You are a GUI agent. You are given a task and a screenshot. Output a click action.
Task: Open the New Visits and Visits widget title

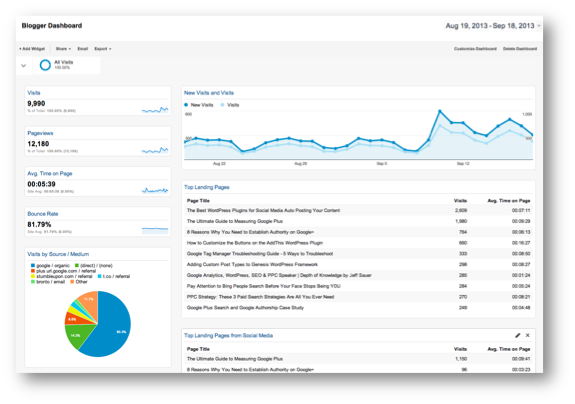(x=209, y=93)
